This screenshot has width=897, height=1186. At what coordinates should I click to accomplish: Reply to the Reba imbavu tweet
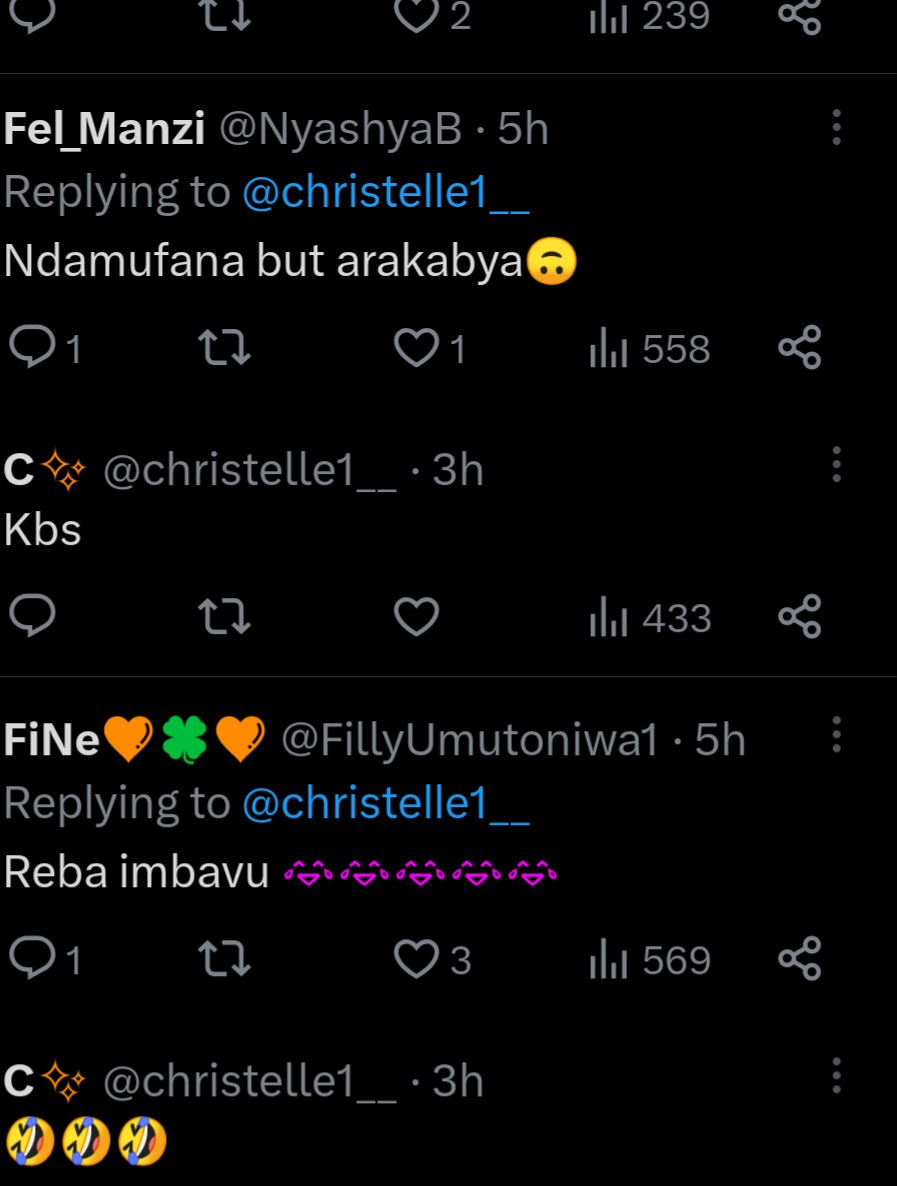(32, 959)
